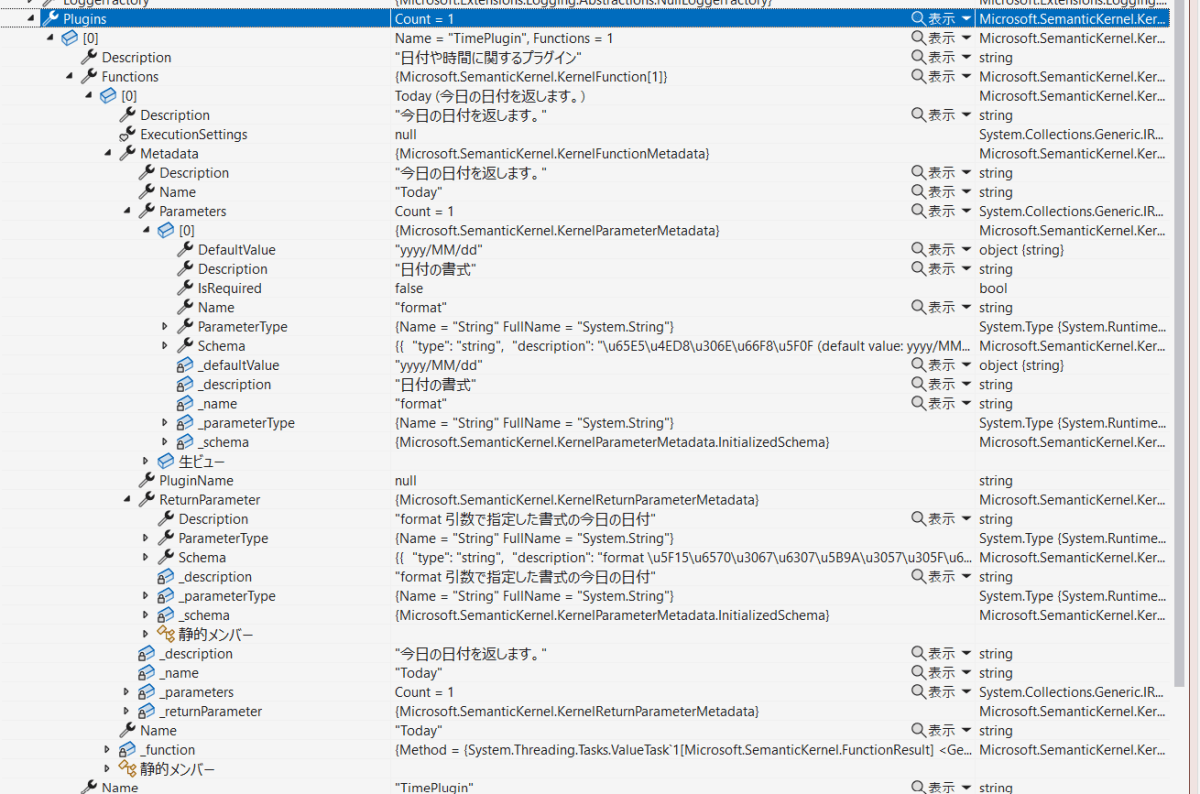Click the magnifier icon in the DefaultValue row
1200x794 pixels.
click(x=918, y=250)
